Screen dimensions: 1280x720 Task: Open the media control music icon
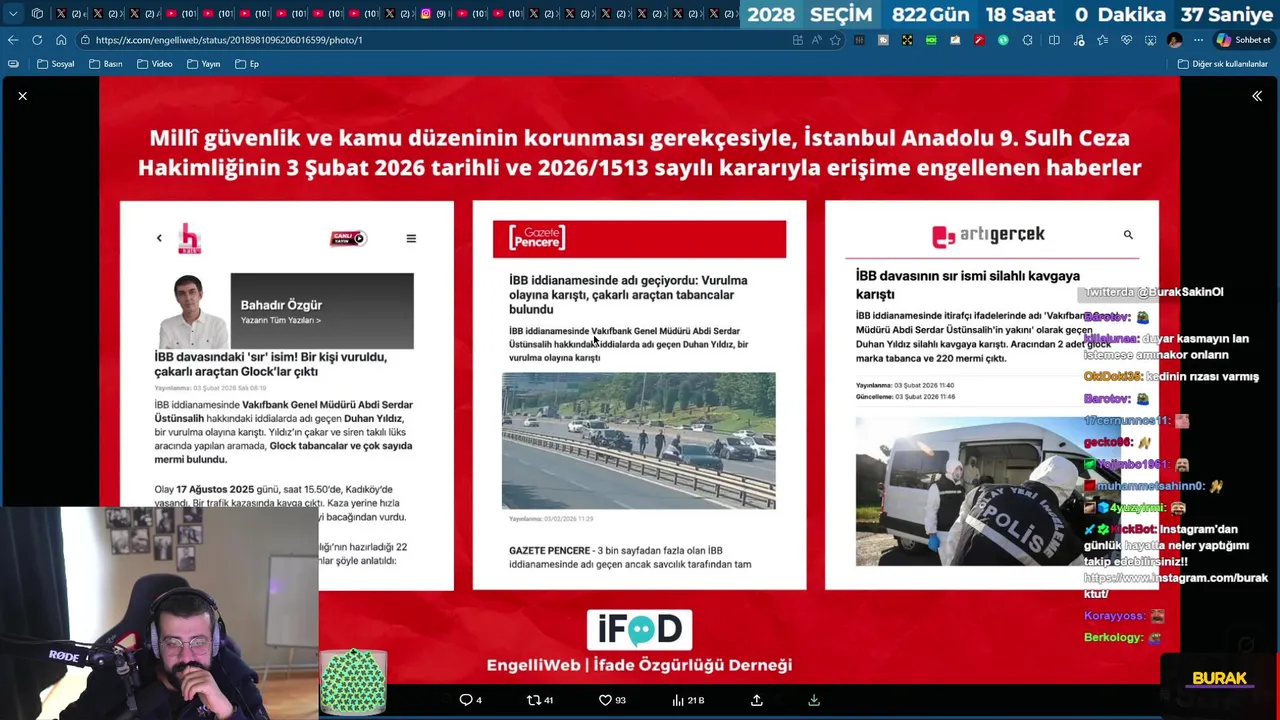click(x=1078, y=40)
